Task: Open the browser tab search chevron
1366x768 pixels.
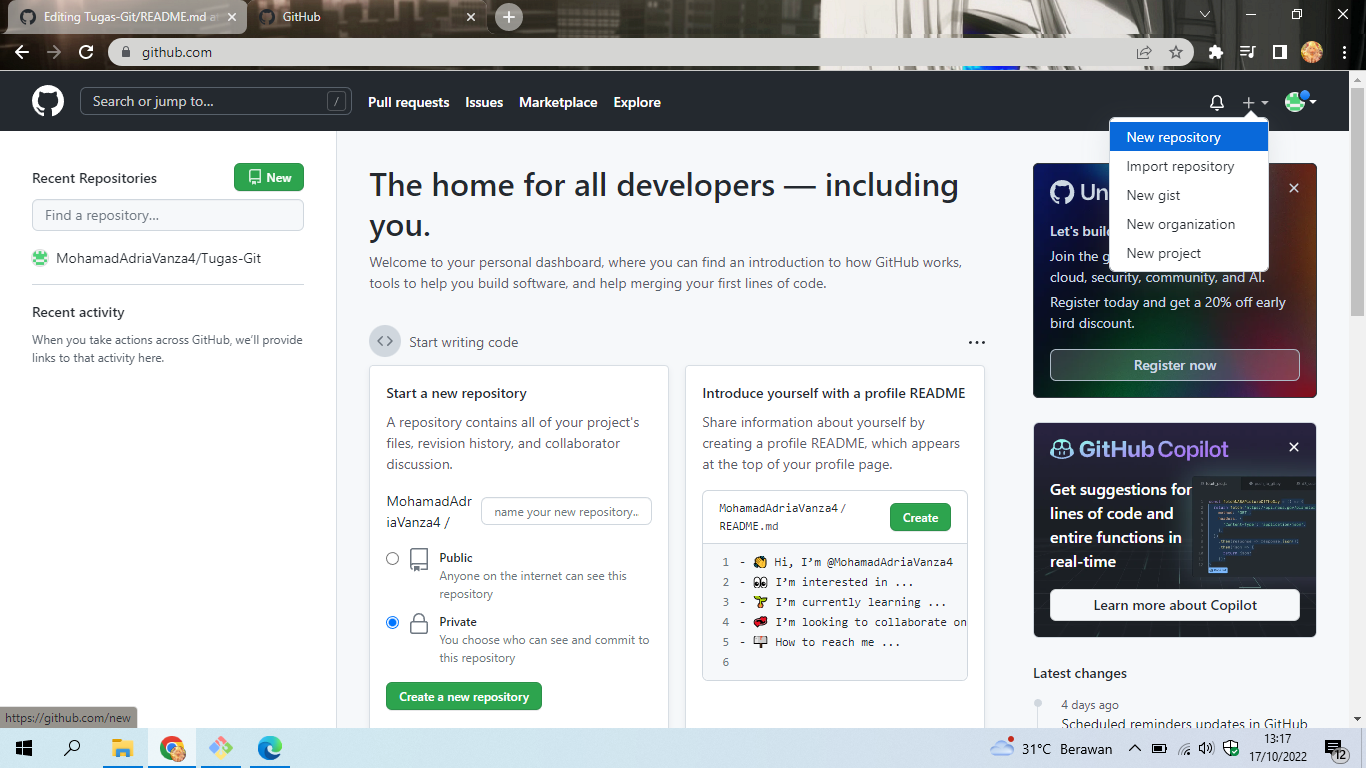Action: [x=1204, y=14]
